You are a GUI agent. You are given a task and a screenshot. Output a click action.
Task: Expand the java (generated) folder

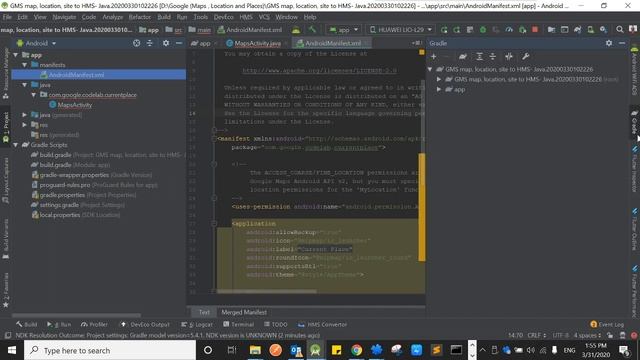click(x=24, y=115)
